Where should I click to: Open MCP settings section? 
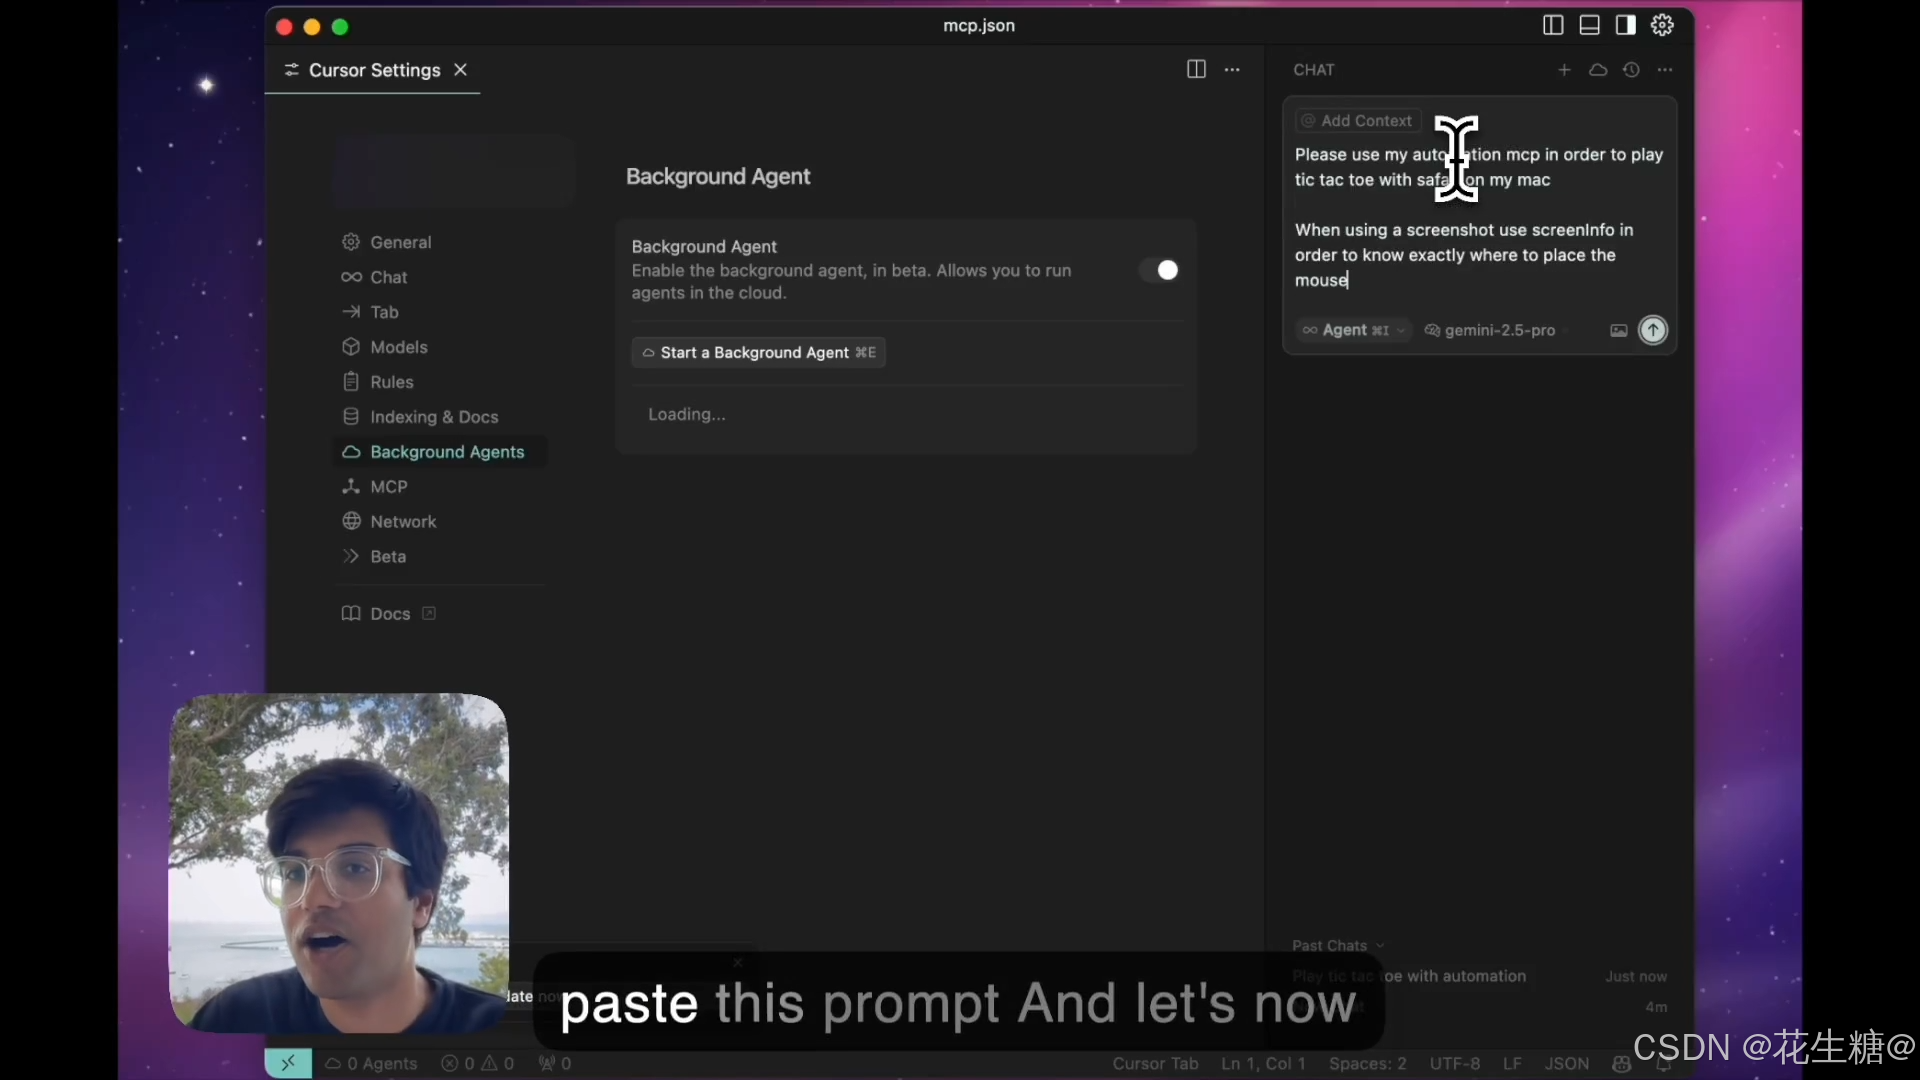point(388,487)
